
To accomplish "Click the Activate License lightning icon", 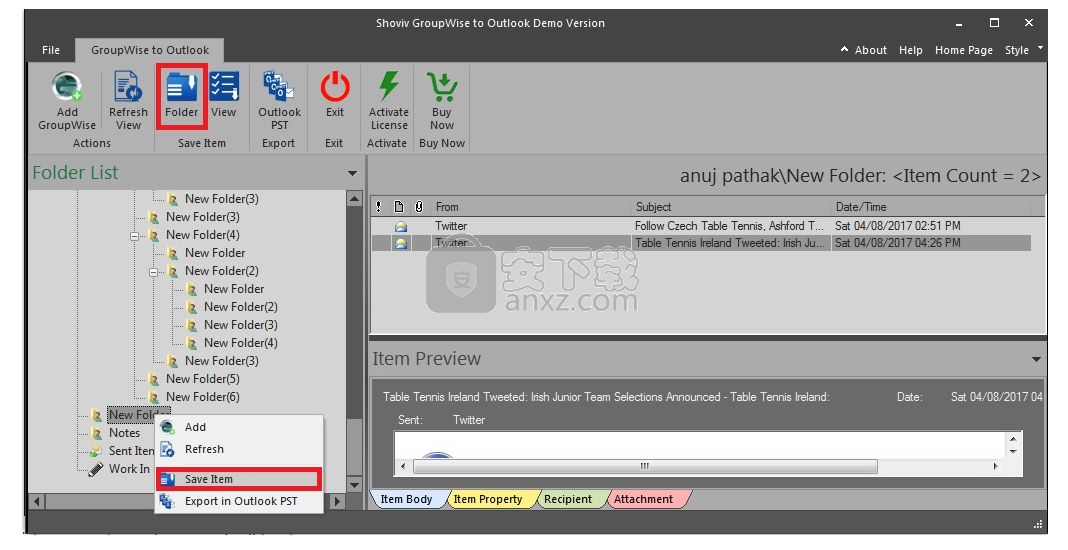I will 389,86.
